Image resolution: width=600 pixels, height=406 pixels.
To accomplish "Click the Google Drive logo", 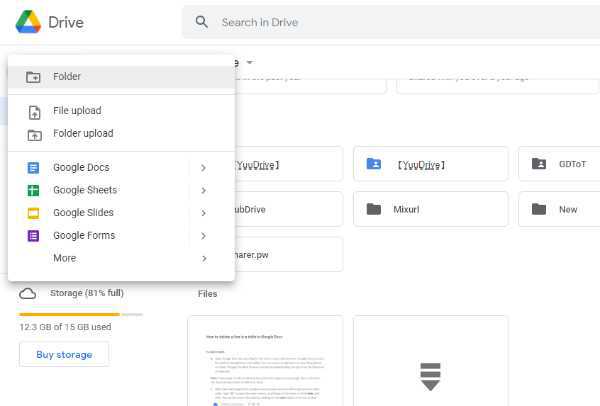I will 28,22.
